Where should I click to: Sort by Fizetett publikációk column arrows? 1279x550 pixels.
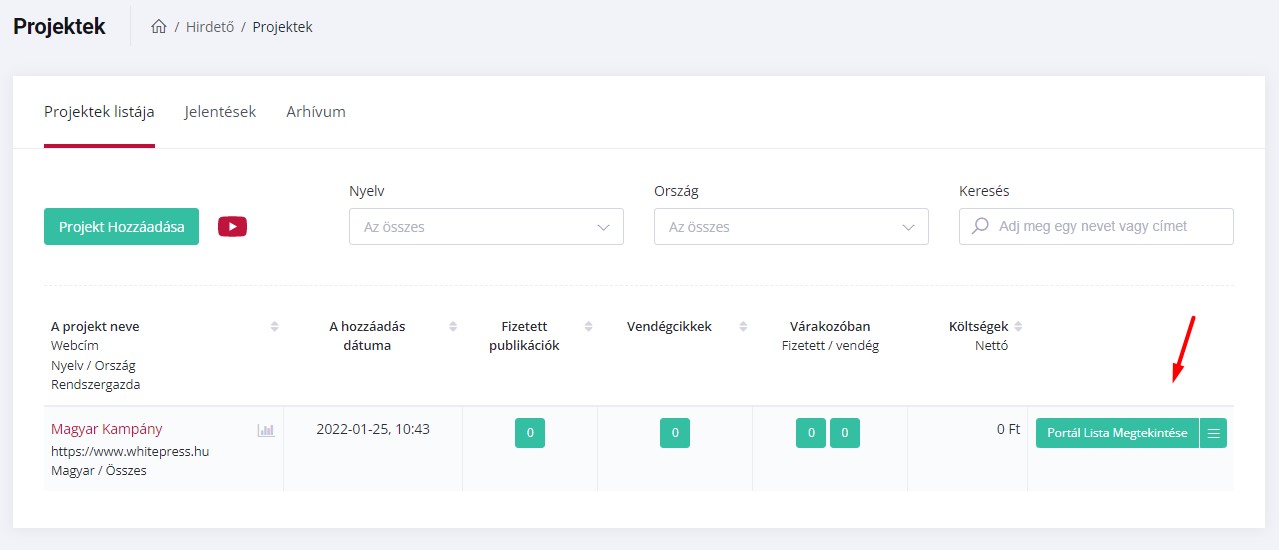pos(588,327)
